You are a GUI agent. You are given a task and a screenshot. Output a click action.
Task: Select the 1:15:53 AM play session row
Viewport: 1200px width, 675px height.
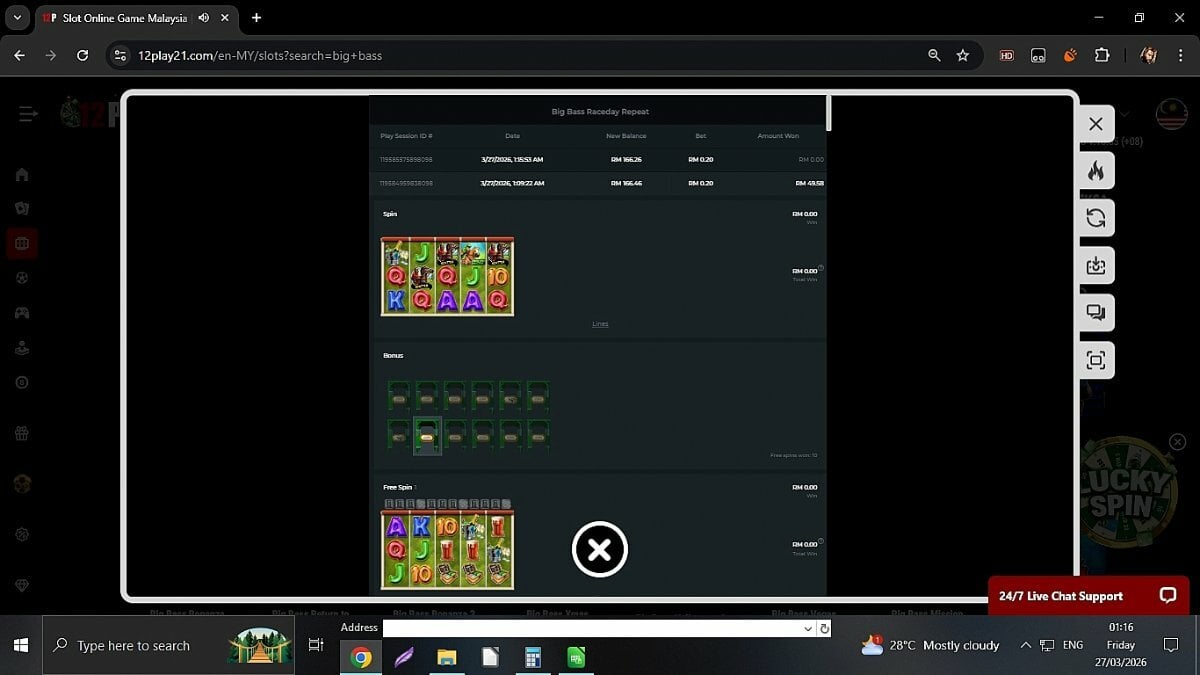click(598, 160)
